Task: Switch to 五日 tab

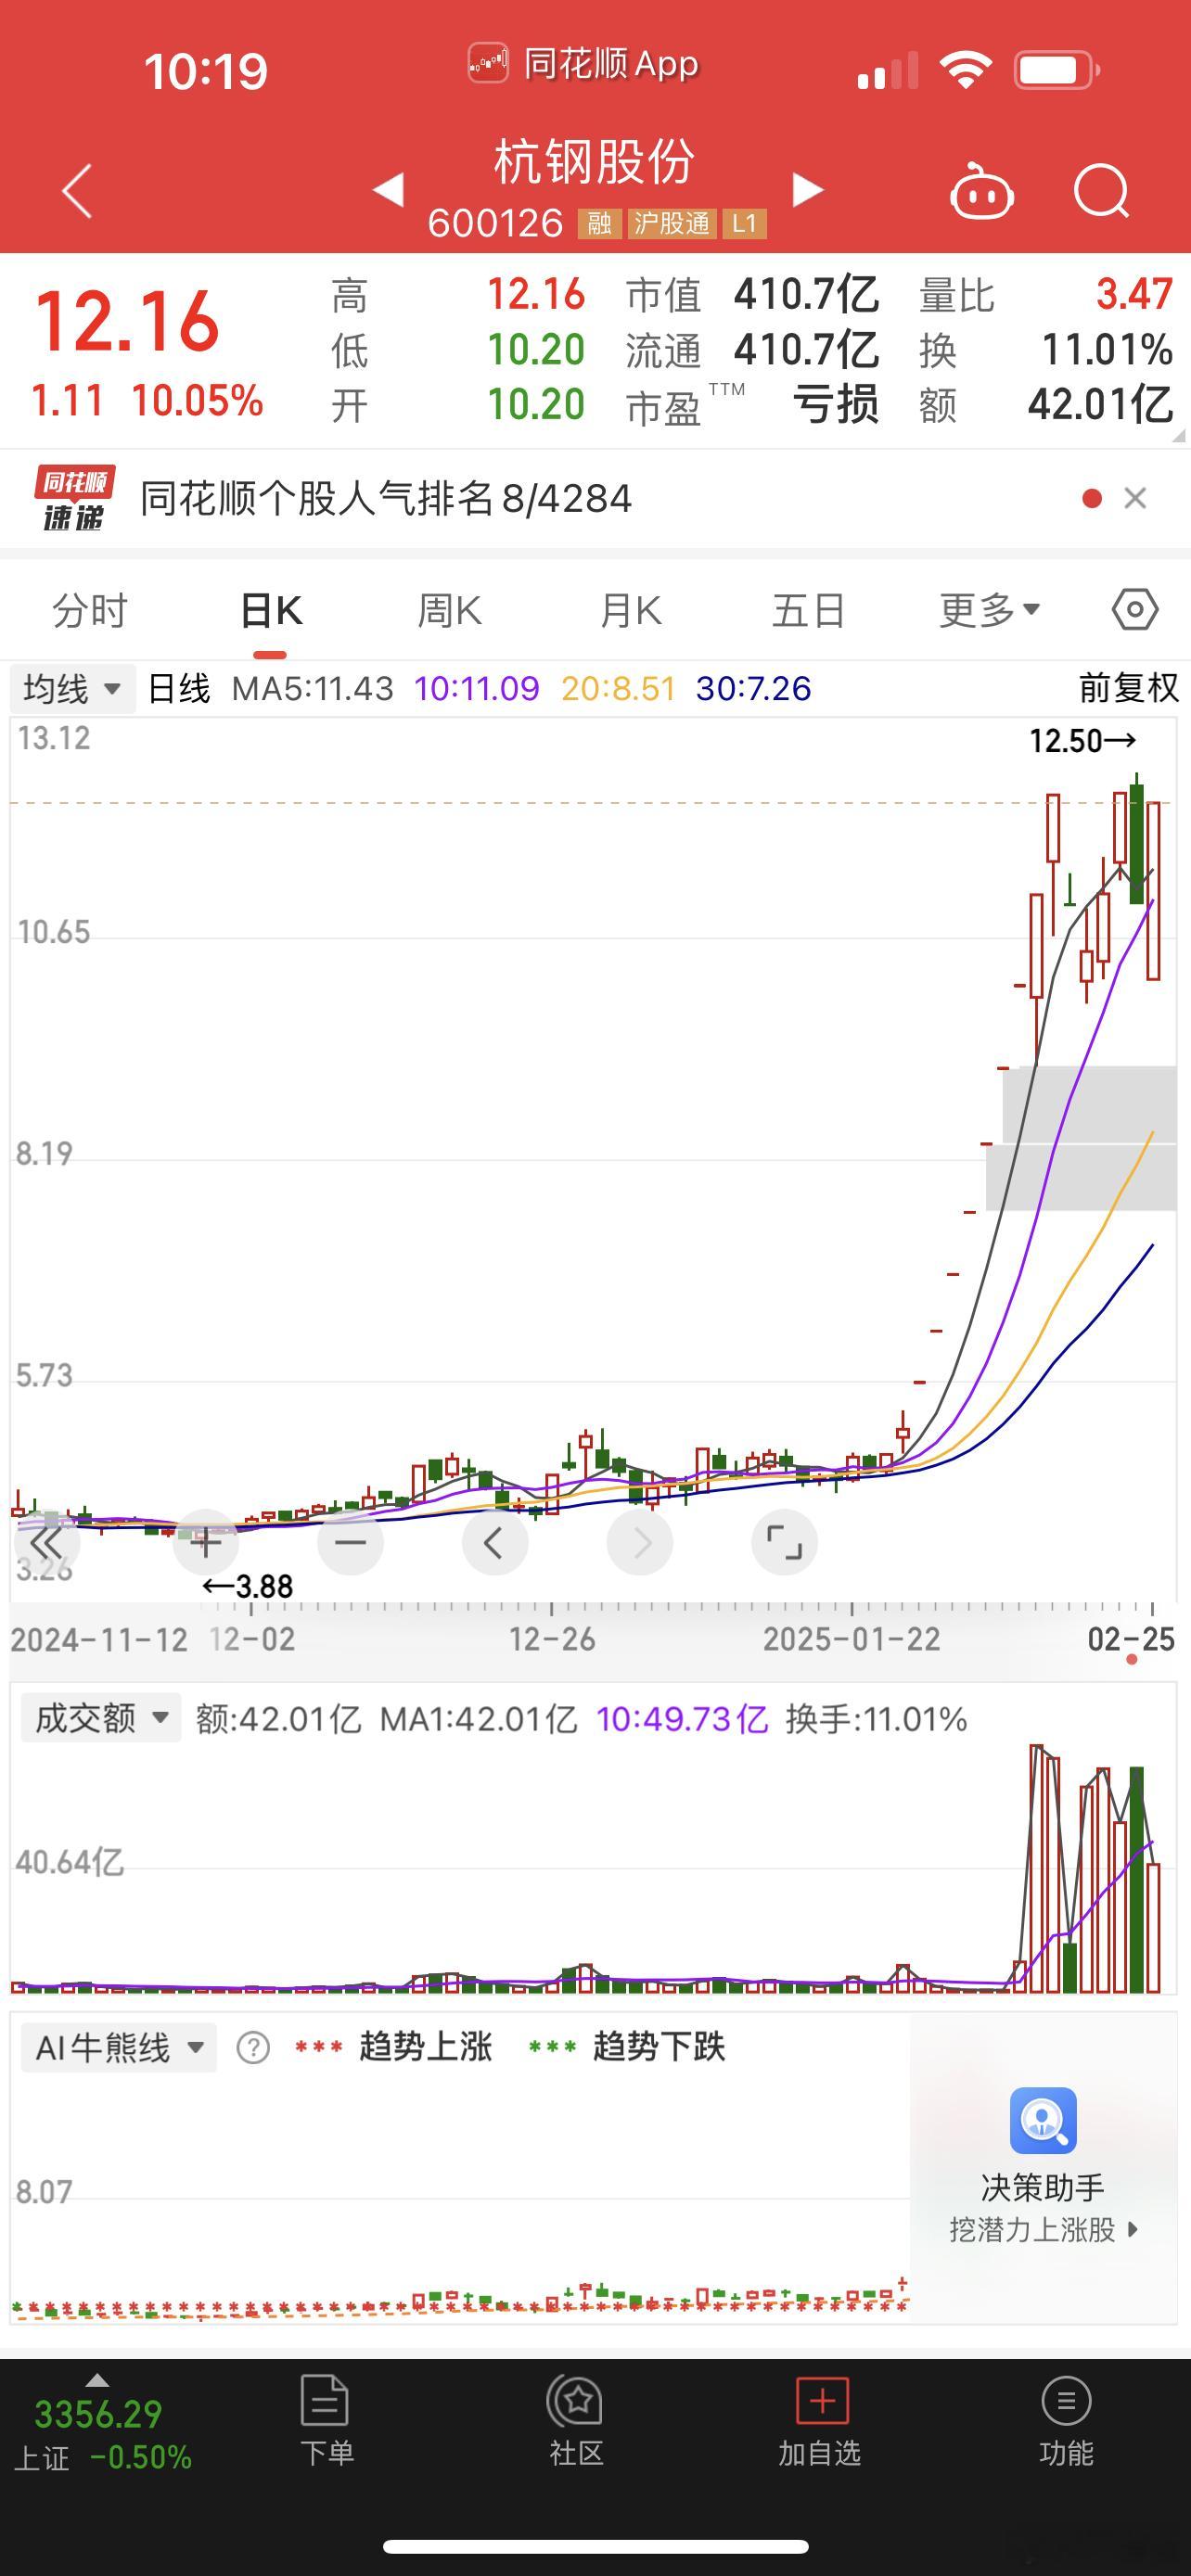Action: pos(809,610)
